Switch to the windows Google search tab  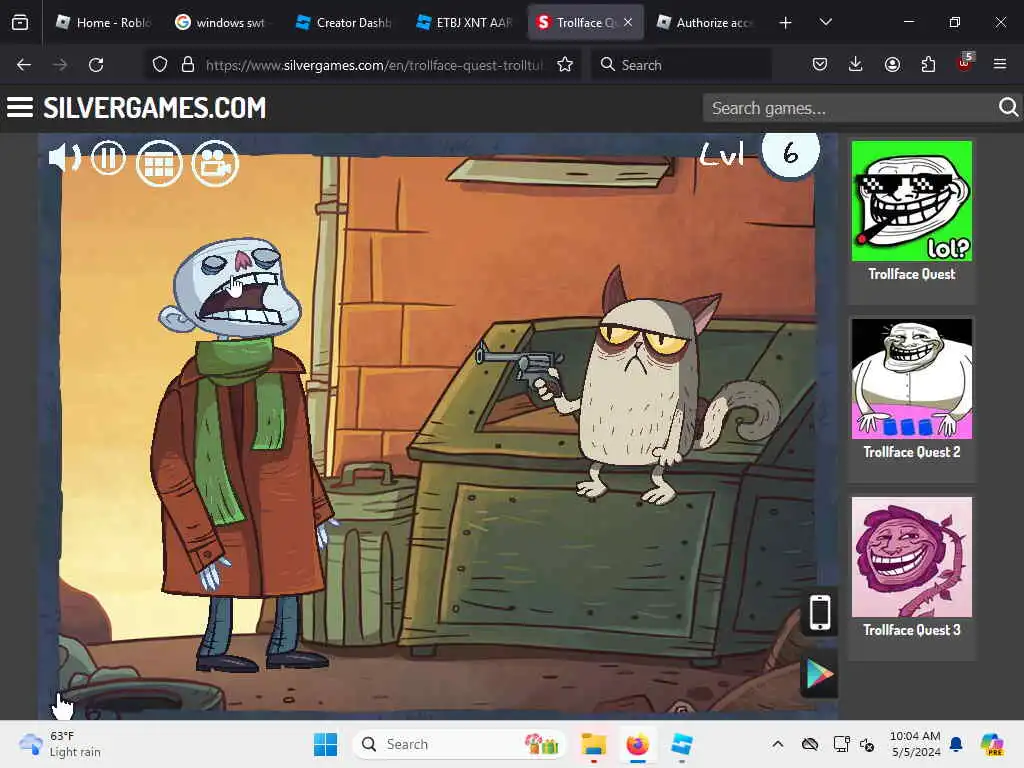(x=222, y=22)
